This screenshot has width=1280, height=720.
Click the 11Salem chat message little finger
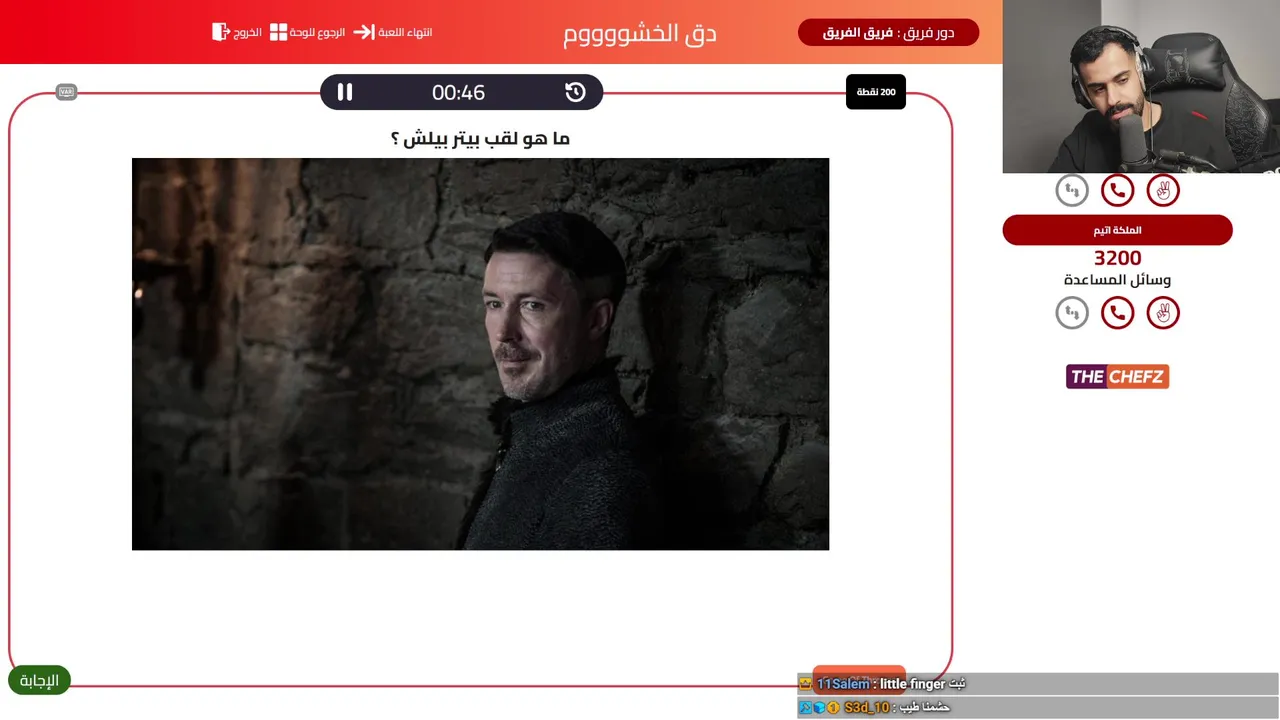tap(1038, 684)
